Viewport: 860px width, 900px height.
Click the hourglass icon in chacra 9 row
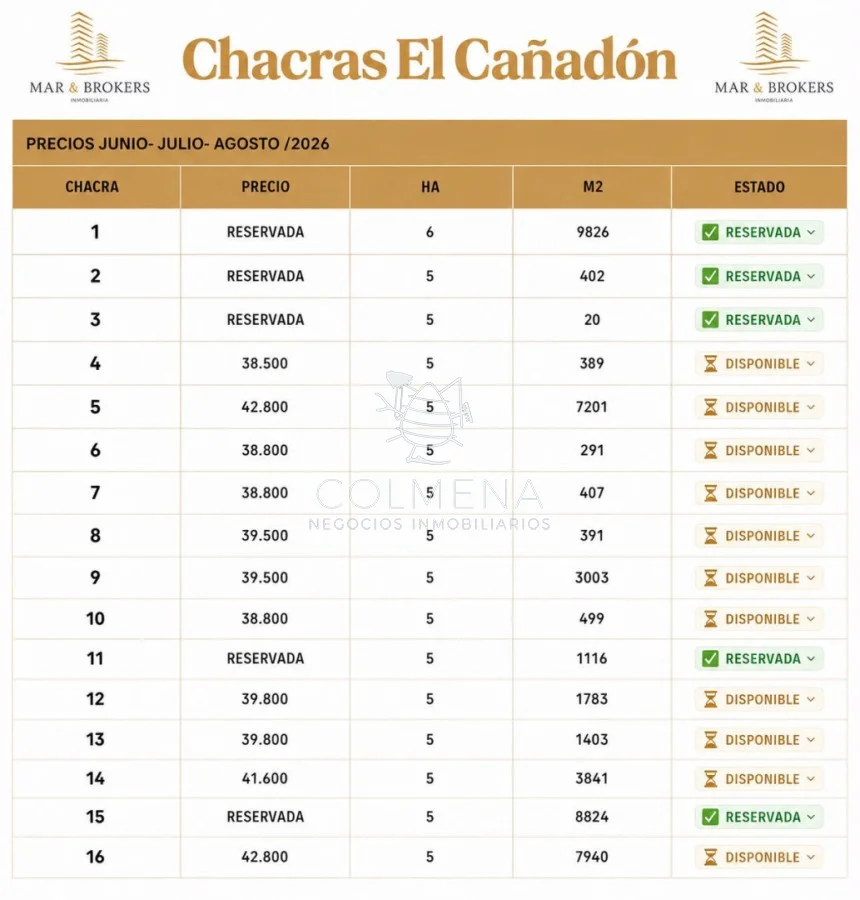pos(710,578)
